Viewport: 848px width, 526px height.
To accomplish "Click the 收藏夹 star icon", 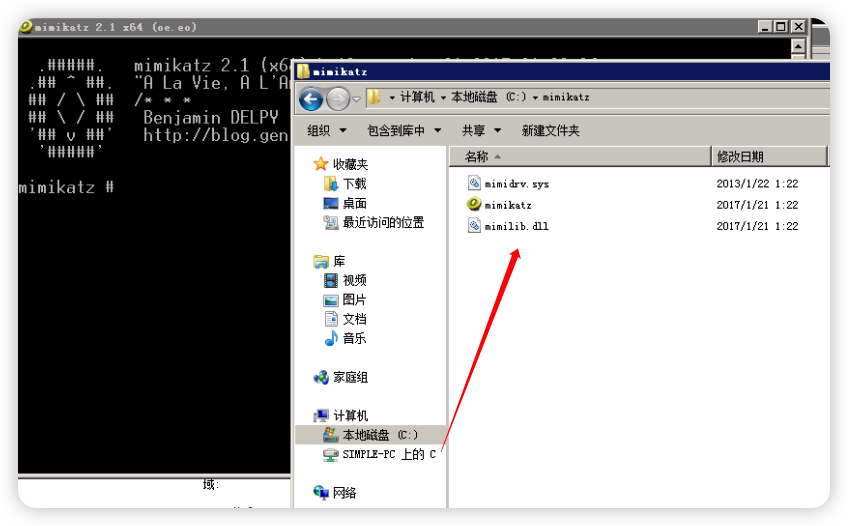I will pos(321,164).
